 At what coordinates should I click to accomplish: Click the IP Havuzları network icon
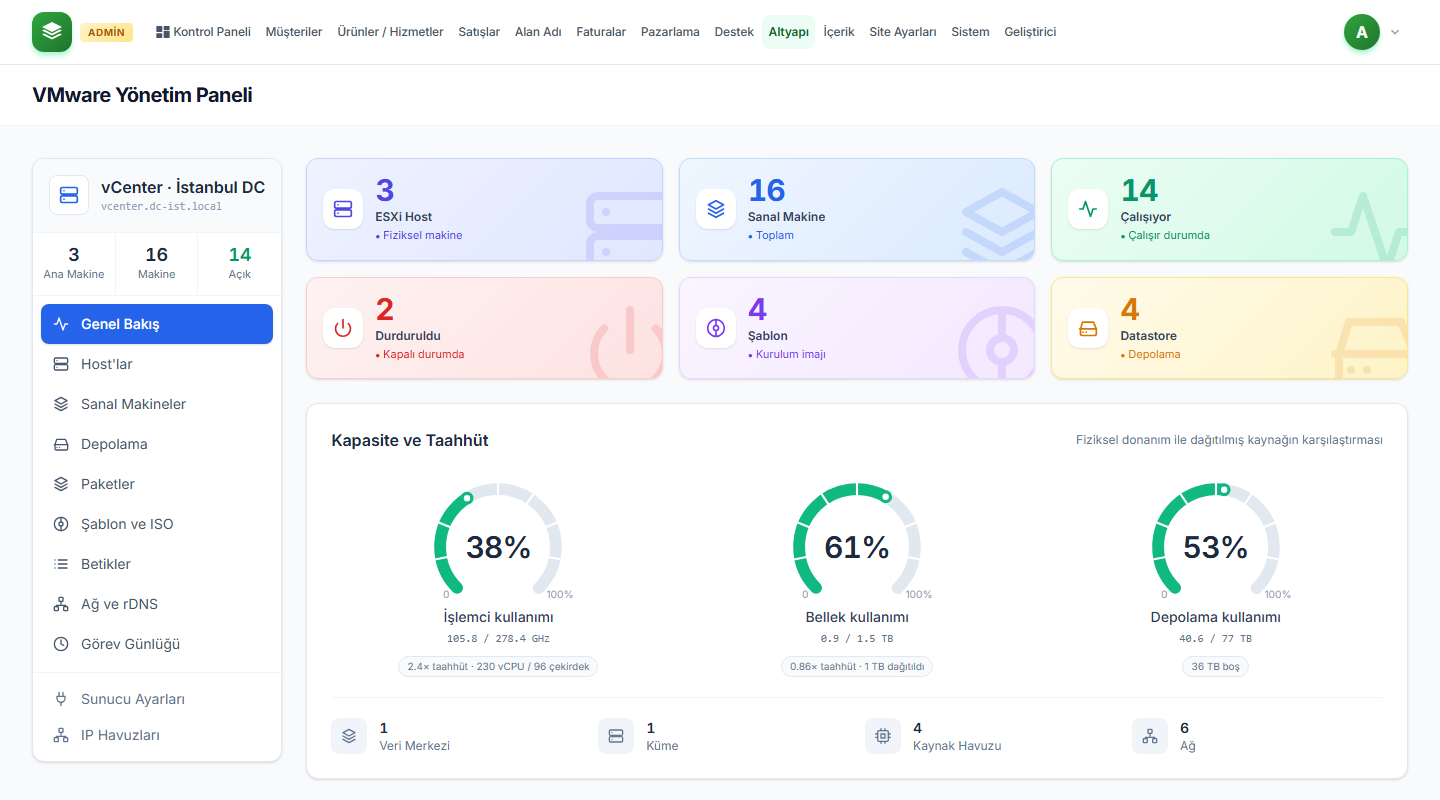[61, 735]
